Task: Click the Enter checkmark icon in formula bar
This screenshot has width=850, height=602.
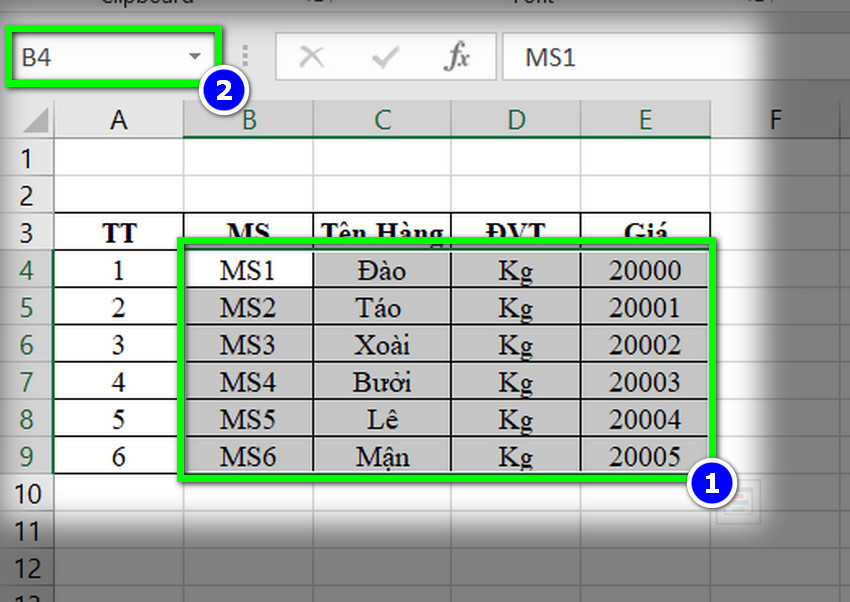Action: pyautogui.click(x=385, y=57)
